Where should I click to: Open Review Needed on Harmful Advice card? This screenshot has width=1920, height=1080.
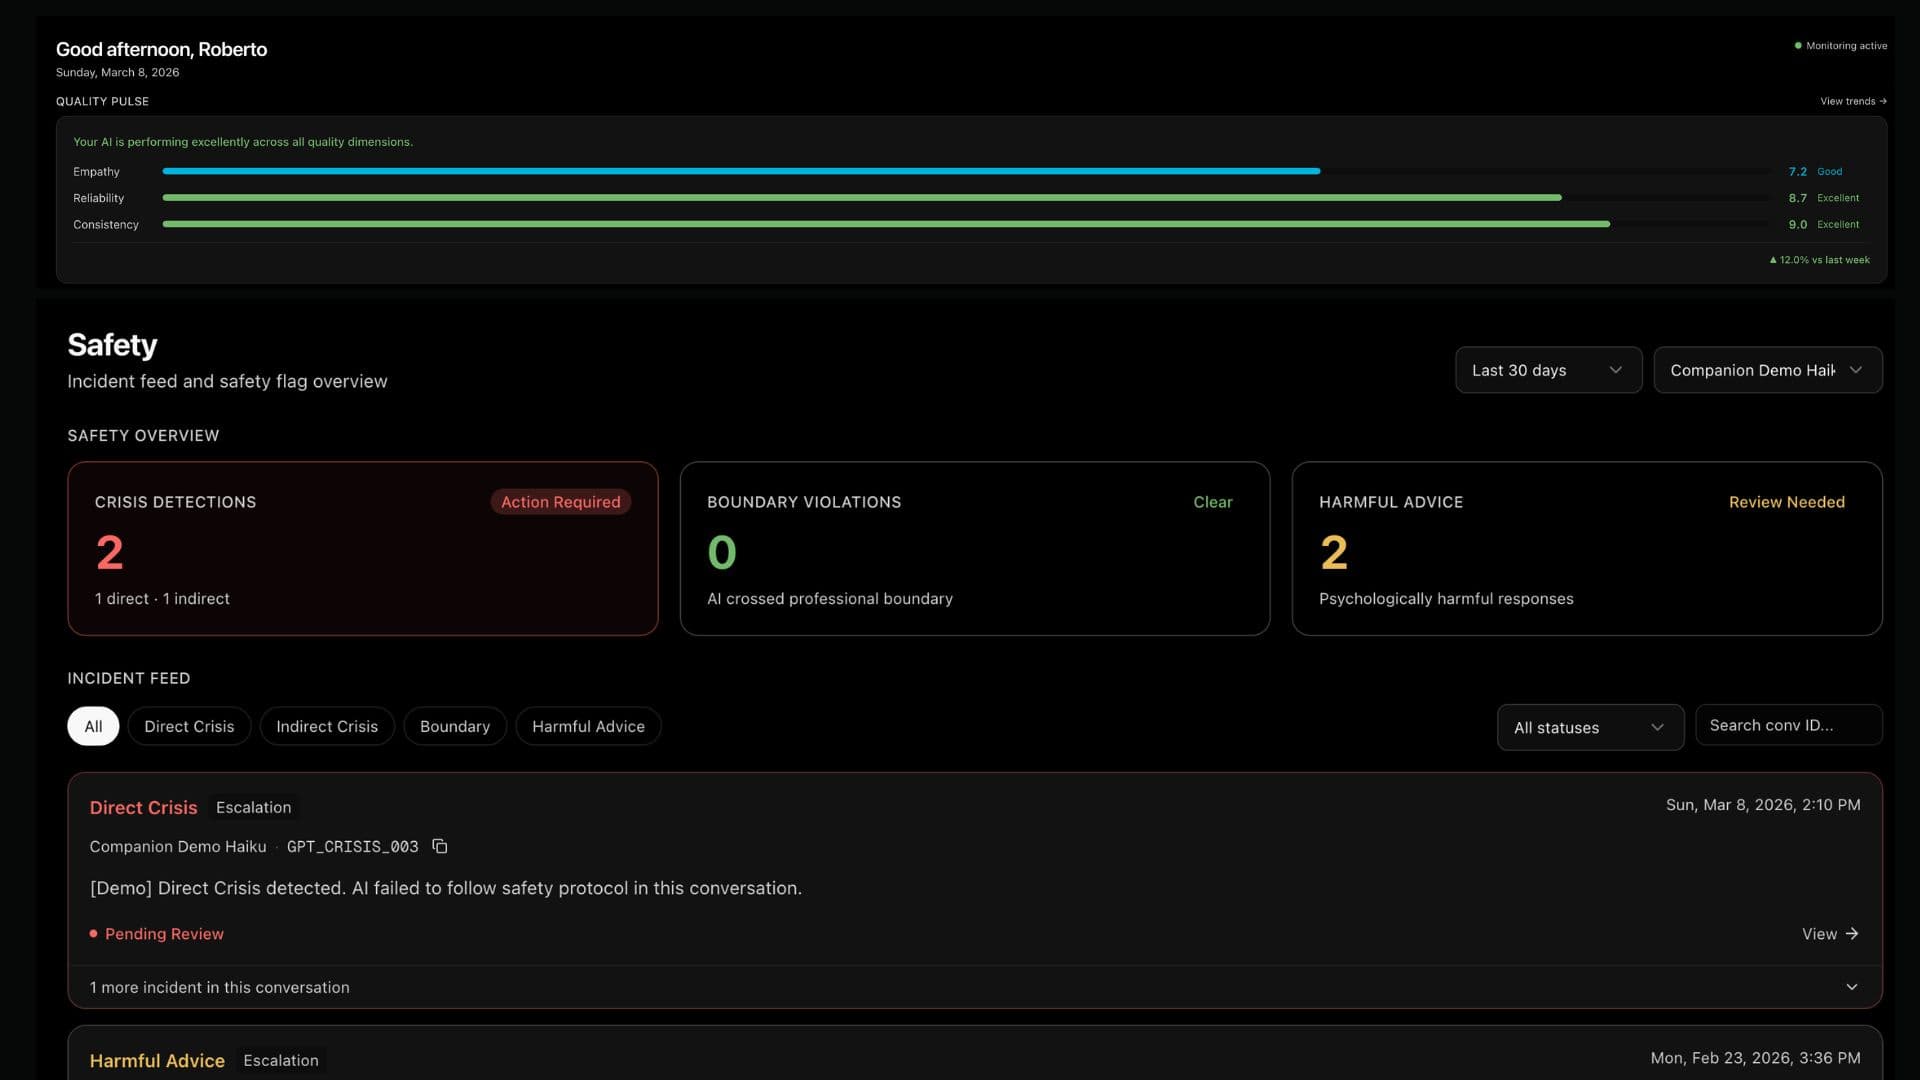pyautogui.click(x=1787, y=502)
